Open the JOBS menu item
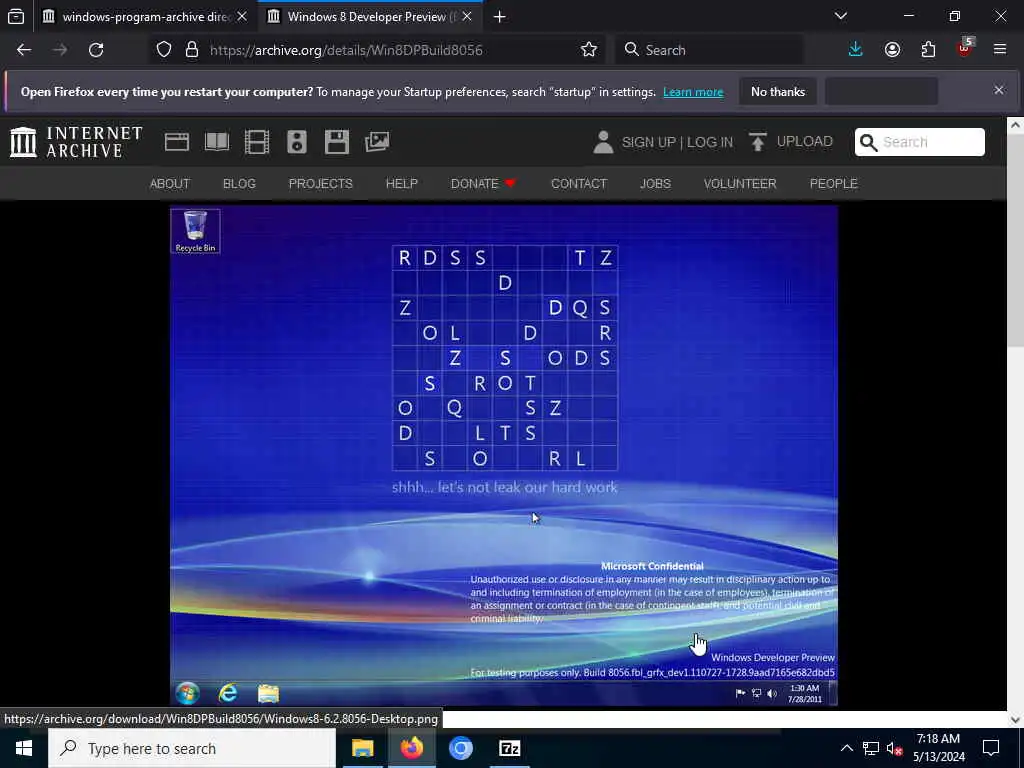Image resolution: width=1024 pixels, height=768 pixels. 655,184
